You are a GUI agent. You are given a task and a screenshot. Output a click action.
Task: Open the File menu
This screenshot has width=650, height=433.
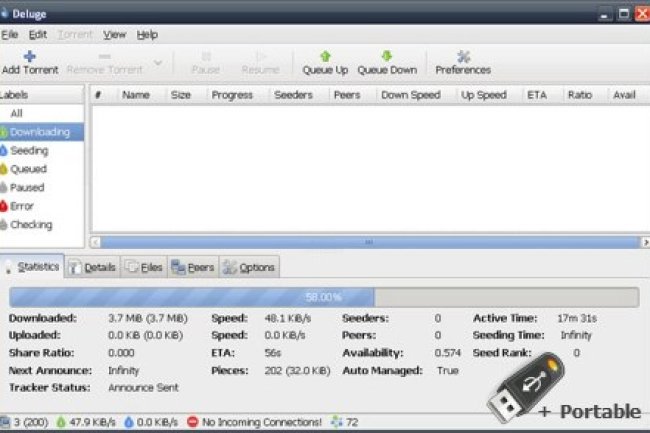click(x=10, y=34)
